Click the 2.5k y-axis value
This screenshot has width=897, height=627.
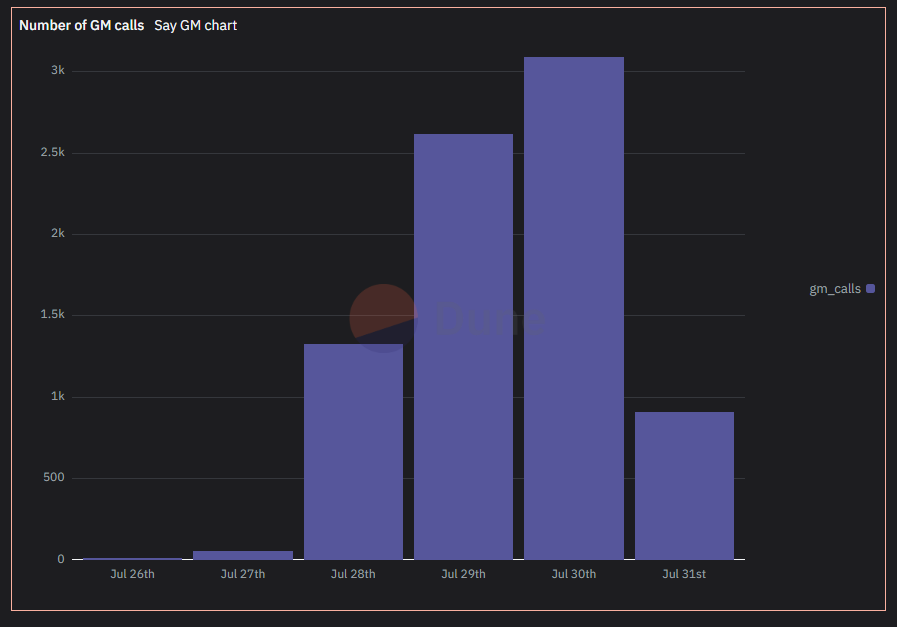point(53,152)
